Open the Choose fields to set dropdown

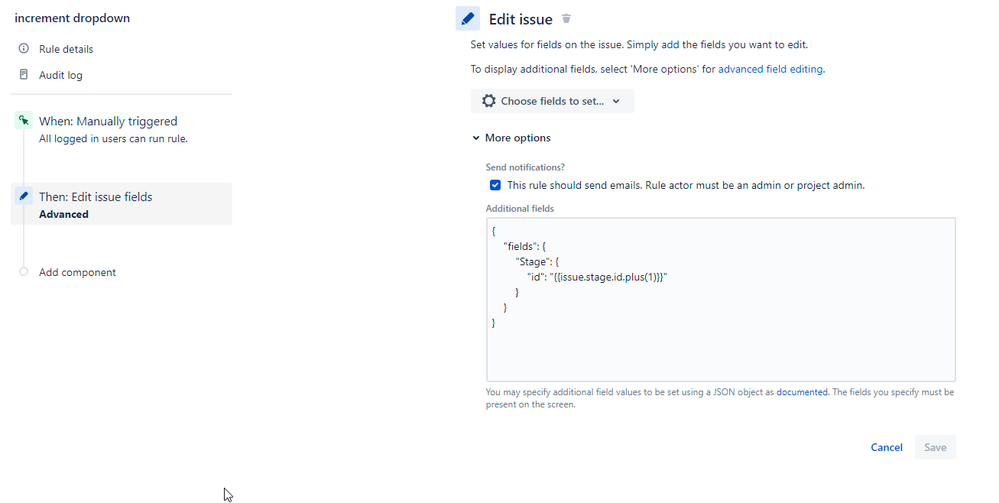(552, 101)
